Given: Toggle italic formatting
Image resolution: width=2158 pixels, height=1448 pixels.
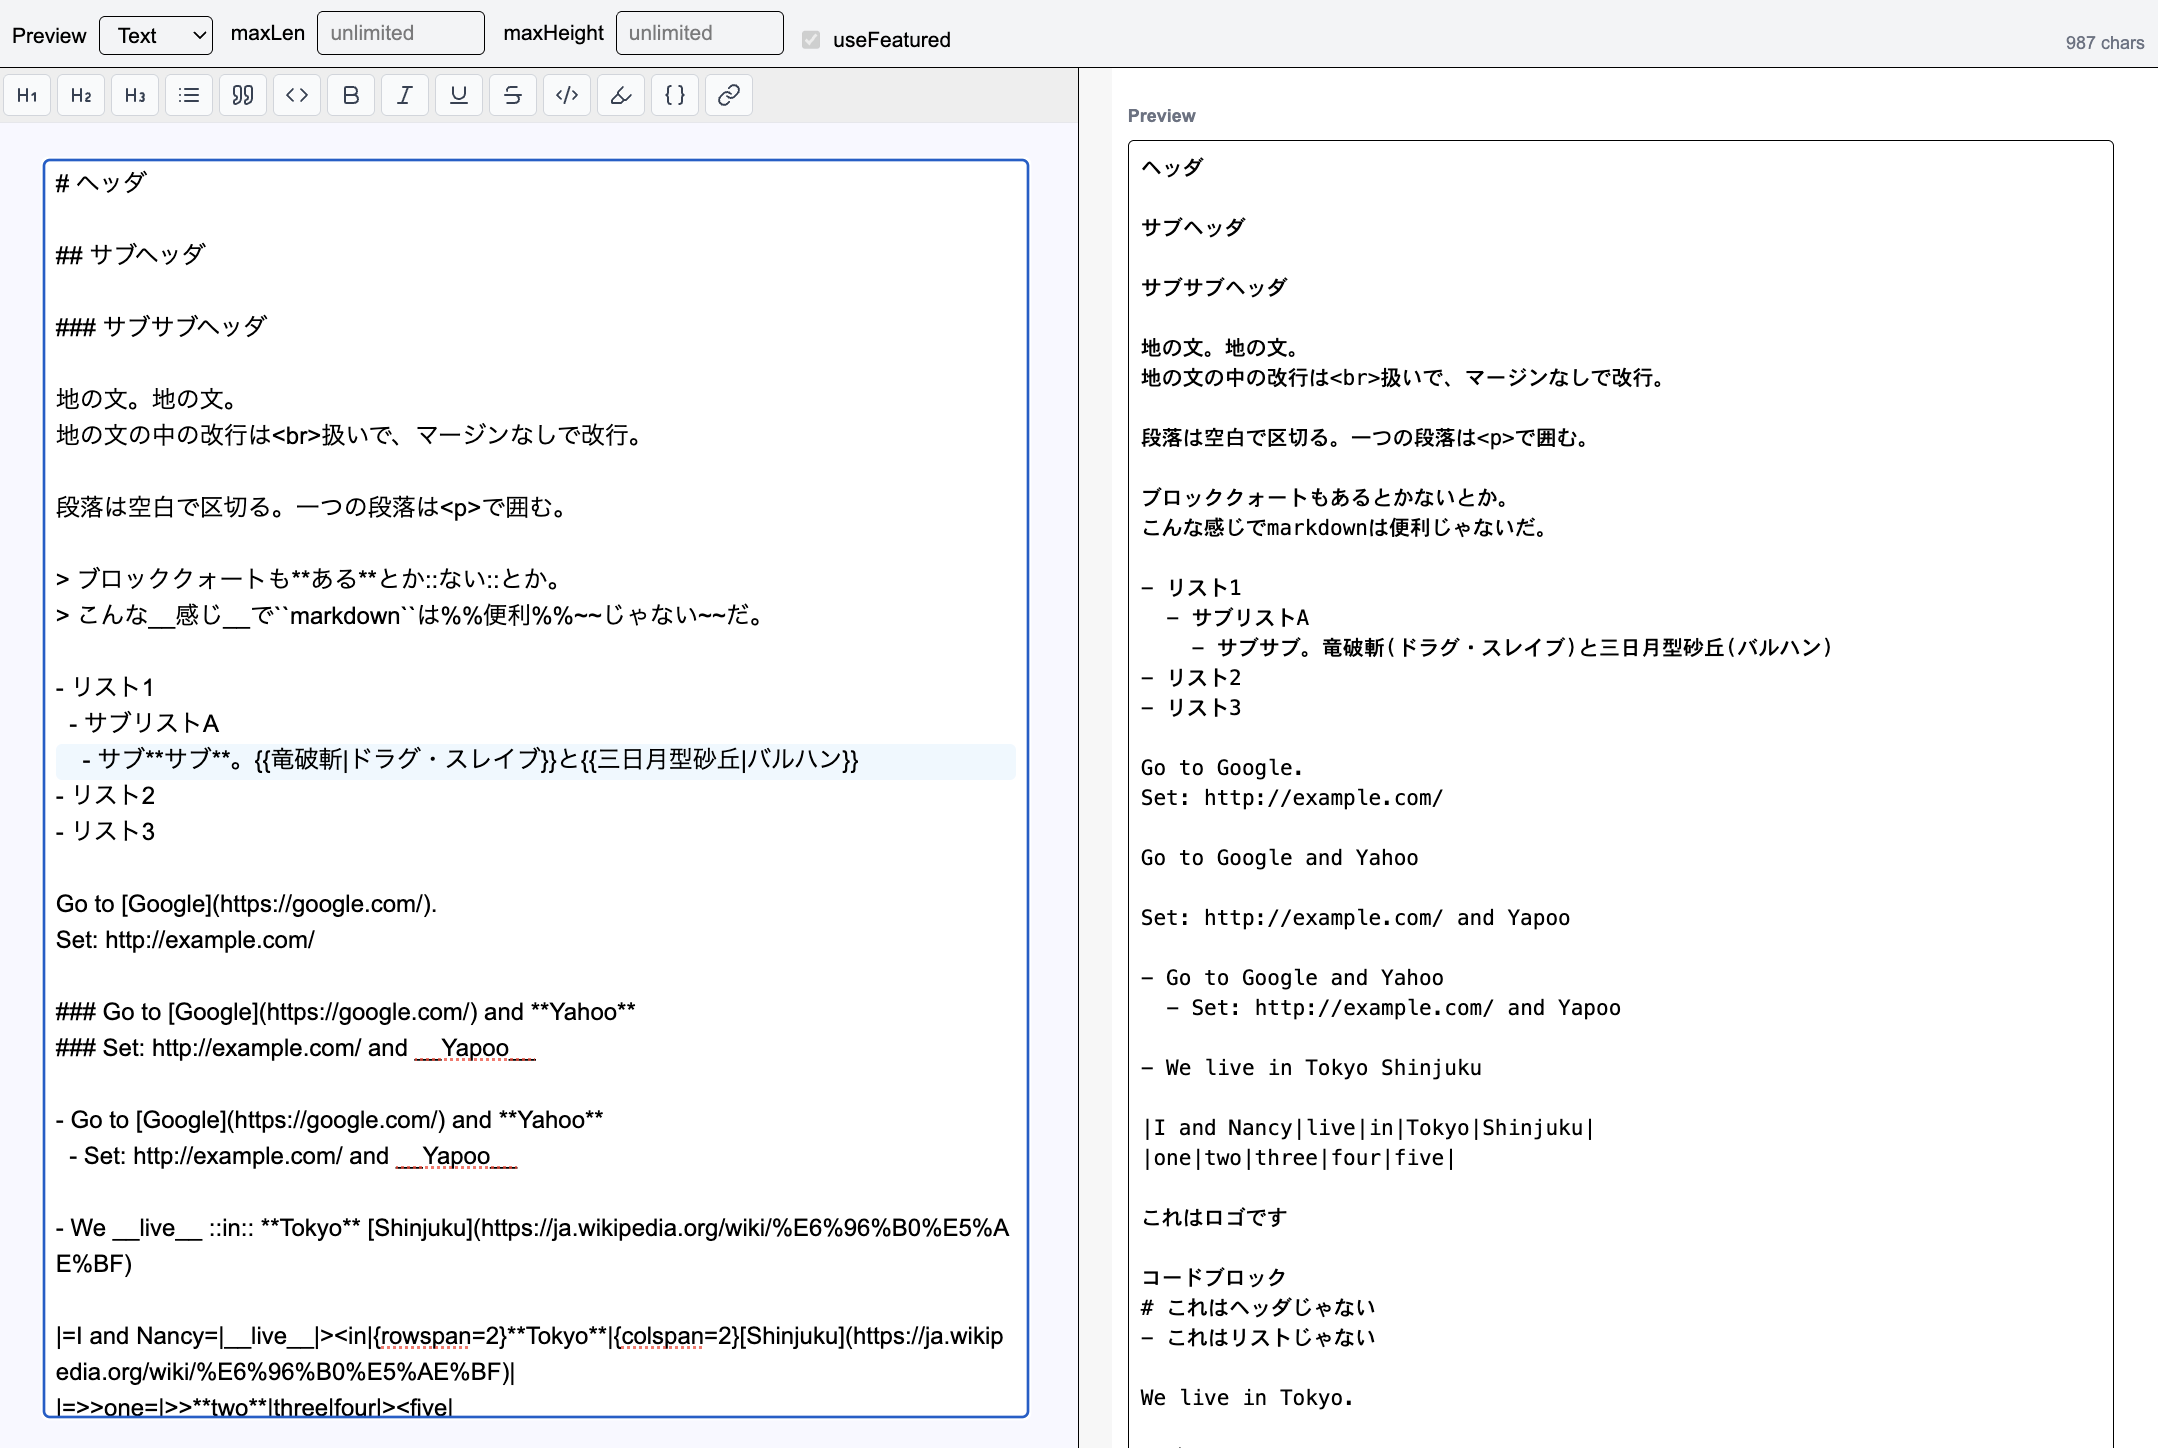Looking at the screenshot, I should (x=405, y=96).
